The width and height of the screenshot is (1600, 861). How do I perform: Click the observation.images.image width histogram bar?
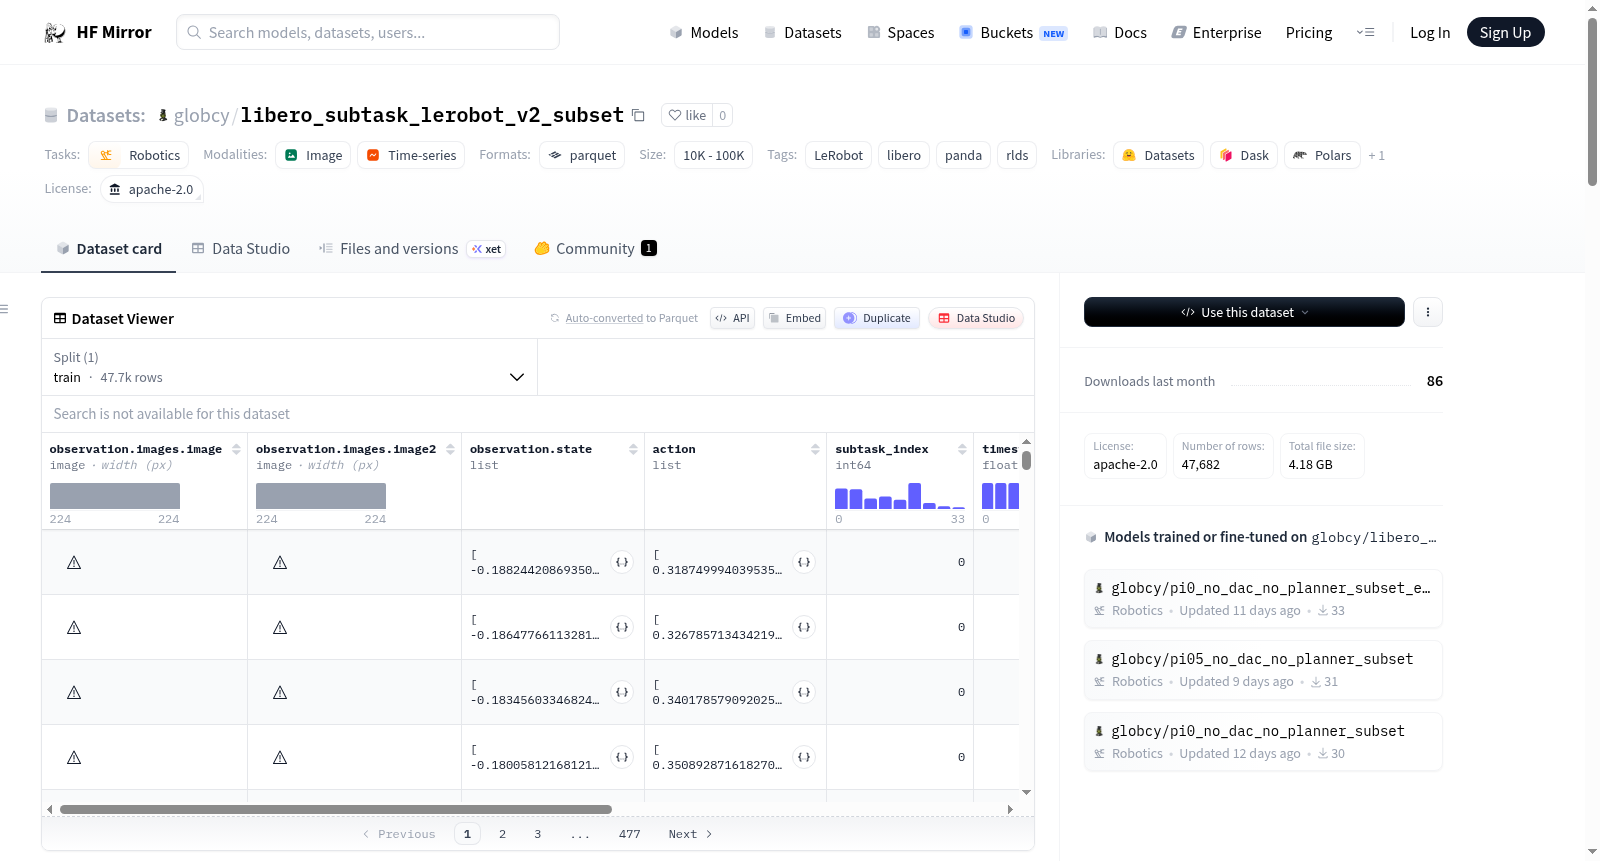(x=115, y=496)
